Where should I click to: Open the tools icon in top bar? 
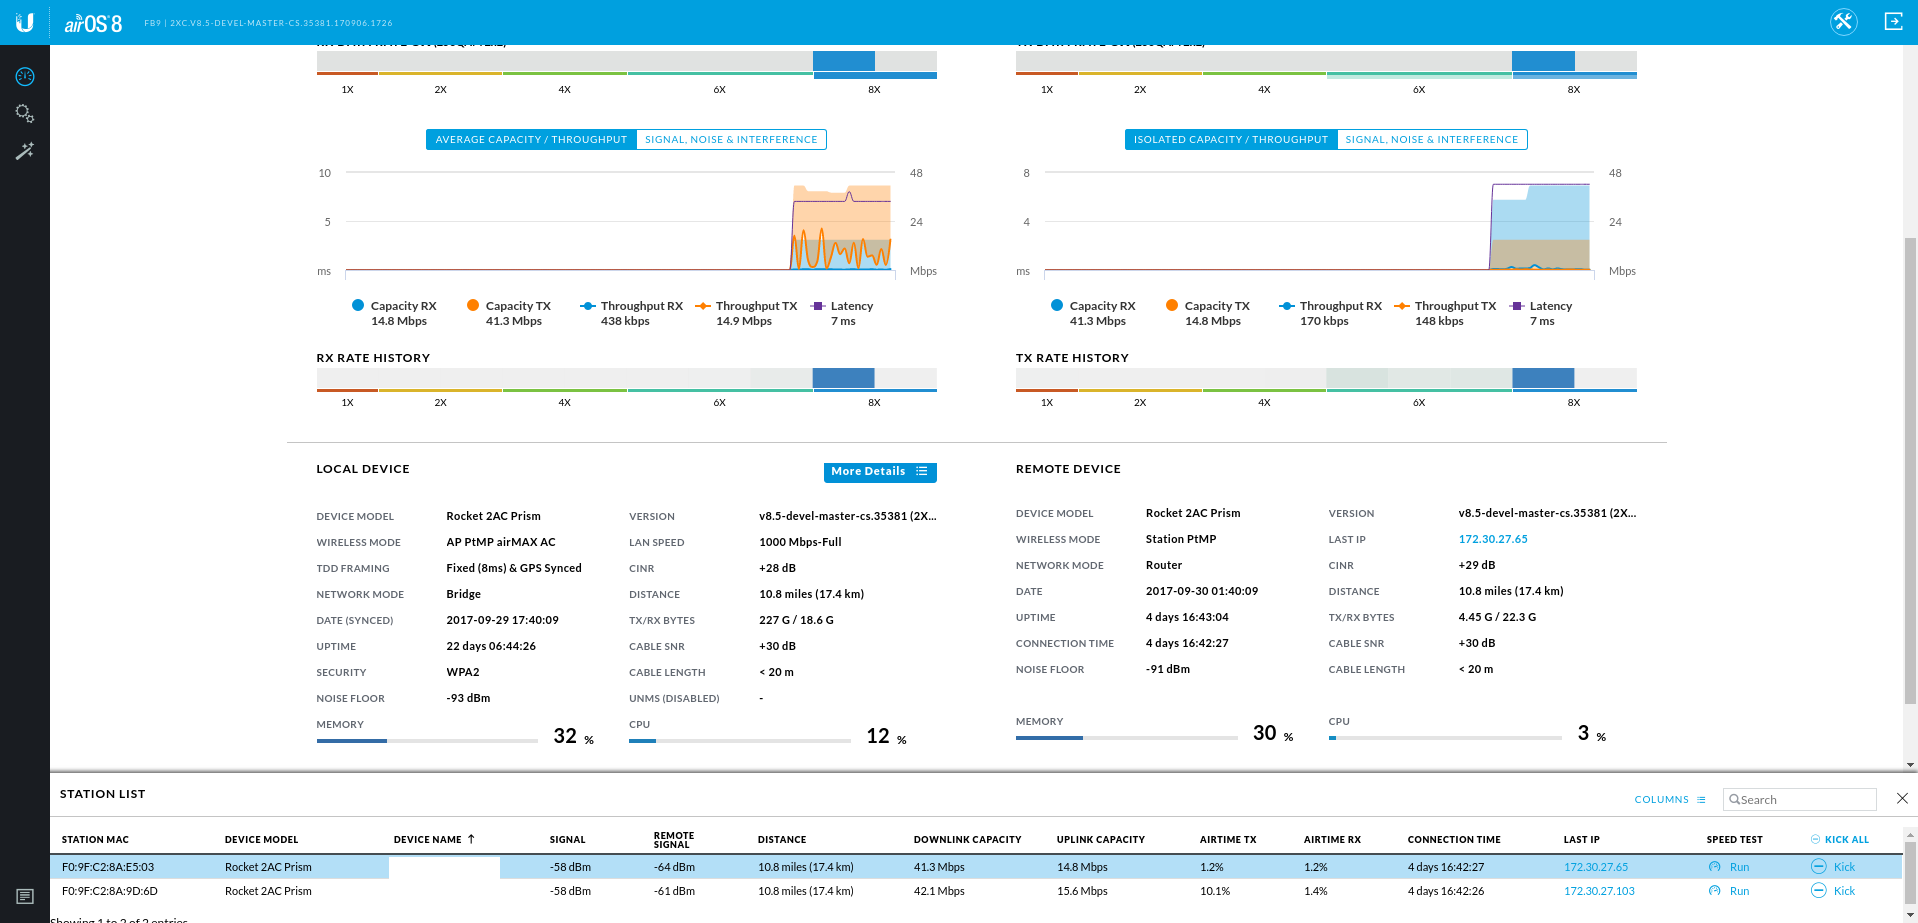(1843, 22)
